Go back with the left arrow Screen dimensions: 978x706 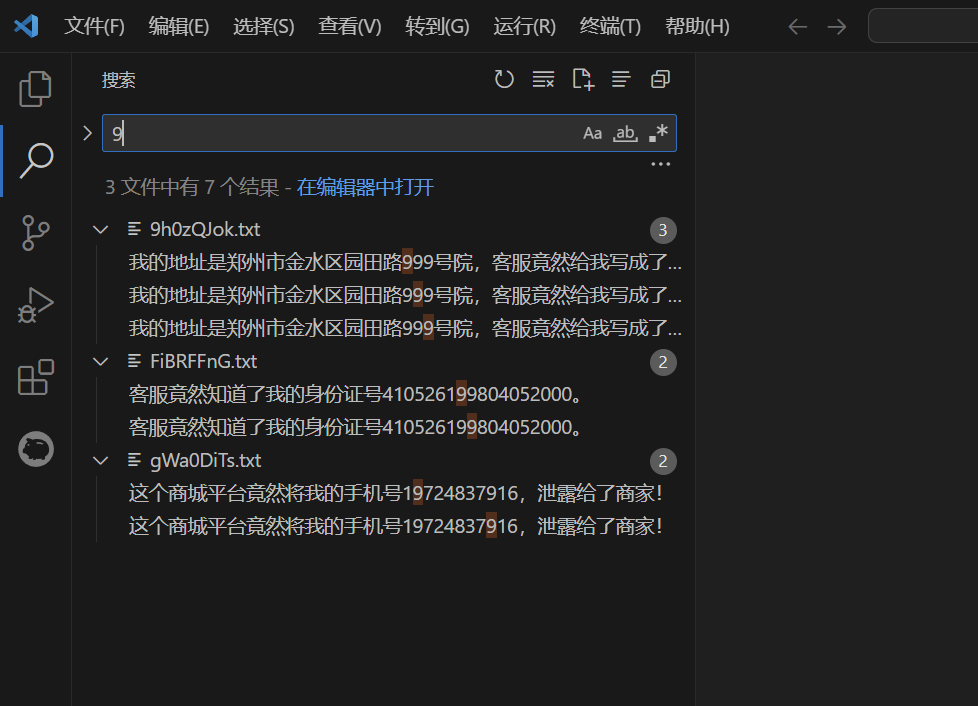click(x=798, y=27)
